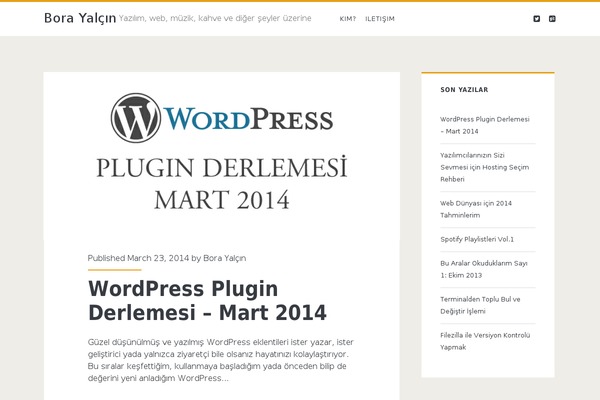Open Bu Aralar Okuduklarım Sayı 1: Ekim 2013
This screenshot has height=400, width=600.
point(484,269)
